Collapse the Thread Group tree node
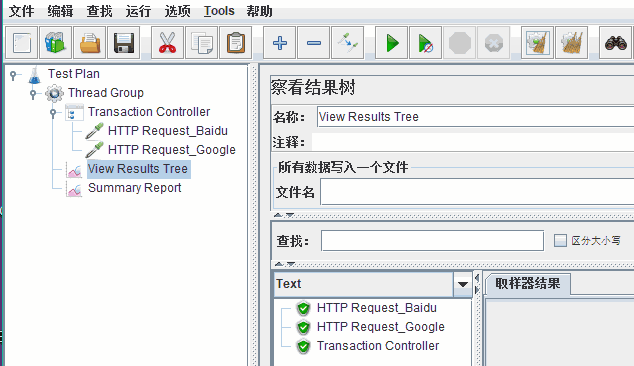 coord(34,94)
